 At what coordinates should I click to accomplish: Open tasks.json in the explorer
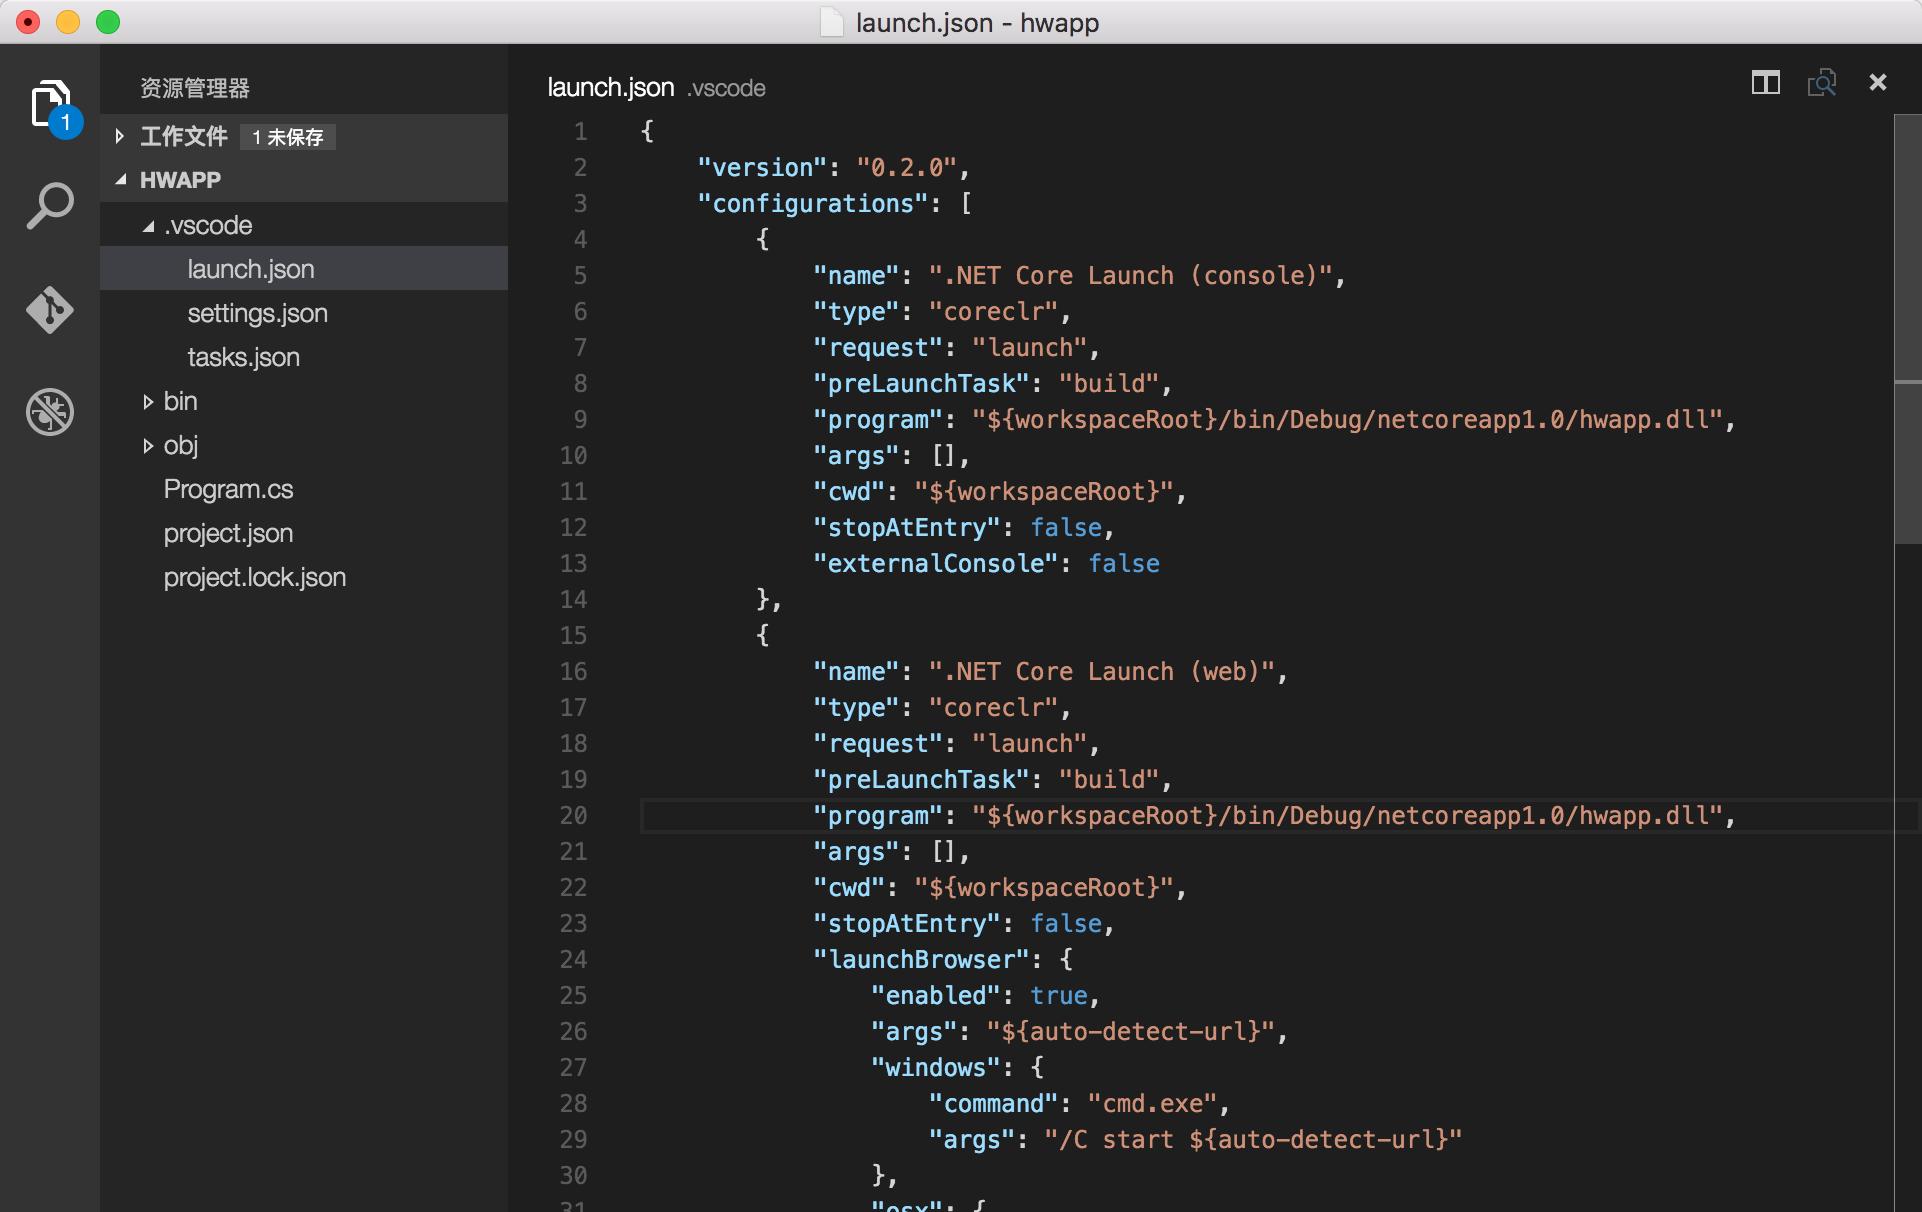coord(304,357)
